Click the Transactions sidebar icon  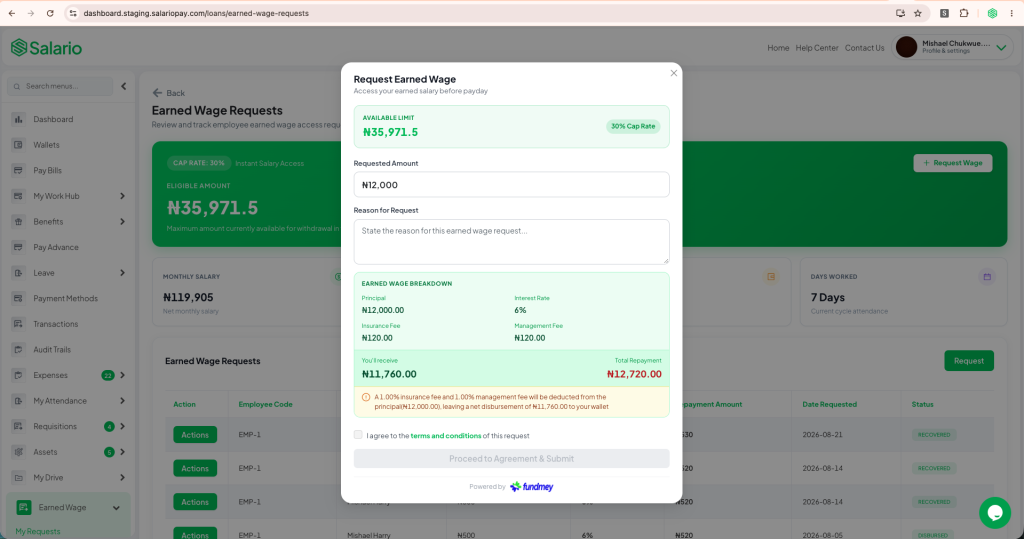pos(18,324)
